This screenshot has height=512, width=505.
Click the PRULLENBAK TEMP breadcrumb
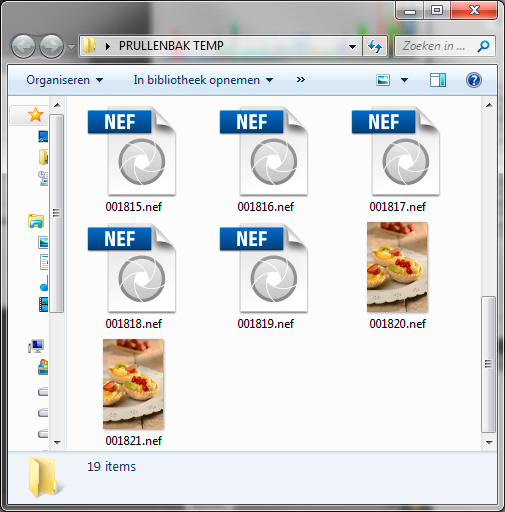pos(171,46)
